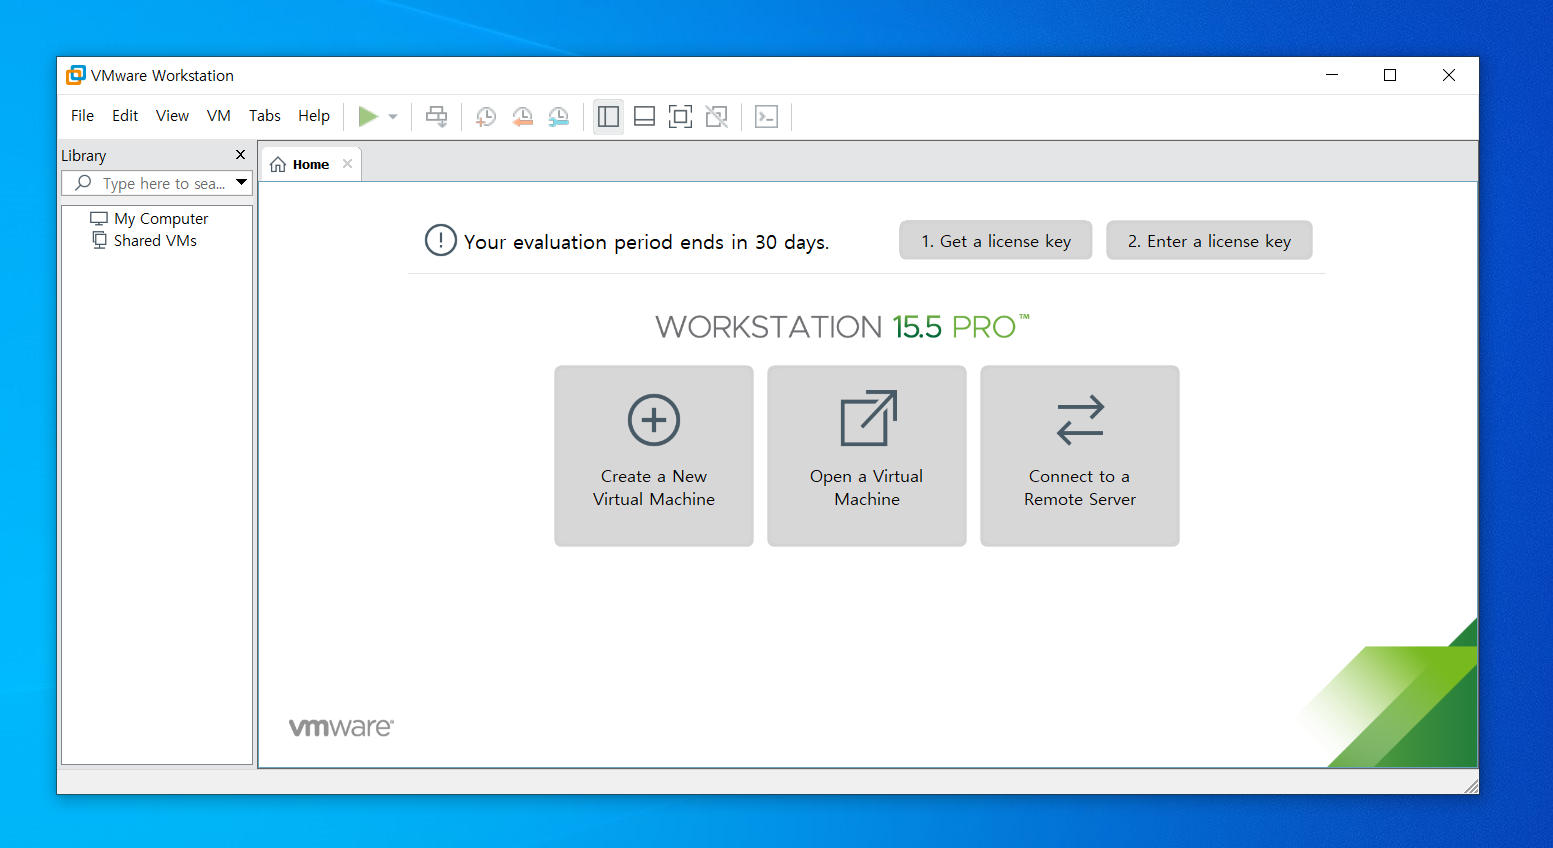Click 'Your evaluation period ends in 30 days' text
The image size is (1553, 848).
pos(646,242)
